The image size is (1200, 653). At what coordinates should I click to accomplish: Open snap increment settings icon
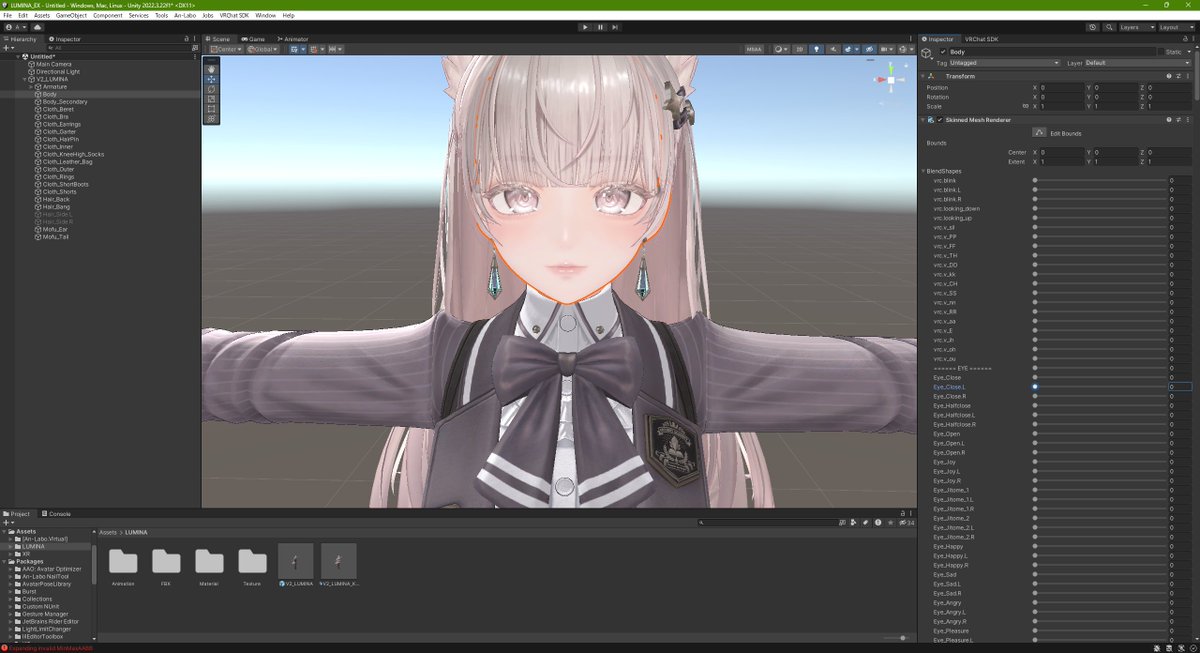click(x=334, y=49)
